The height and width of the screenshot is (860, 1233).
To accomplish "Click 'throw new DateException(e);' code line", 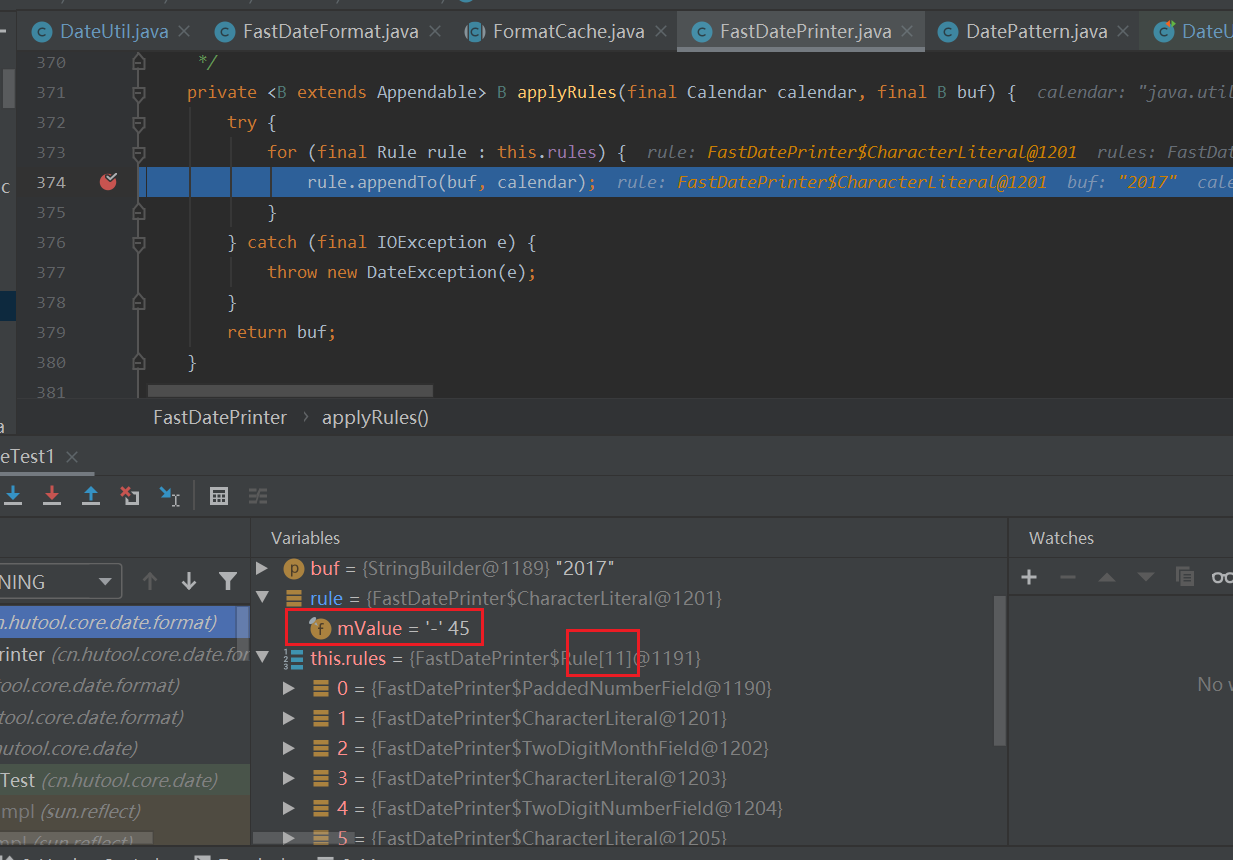I will [401, 272].
